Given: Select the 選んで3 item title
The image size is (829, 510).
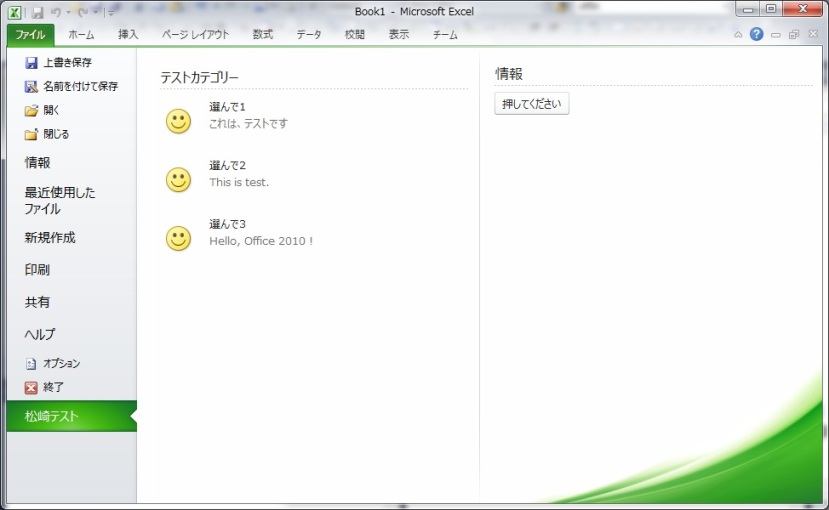Looking at the screenshot, I should [227, 224].
